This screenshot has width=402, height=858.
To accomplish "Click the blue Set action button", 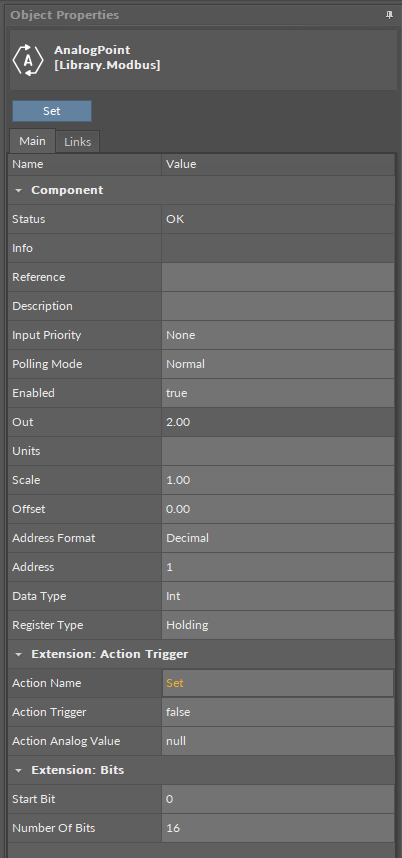I will [x=52, y=111].
